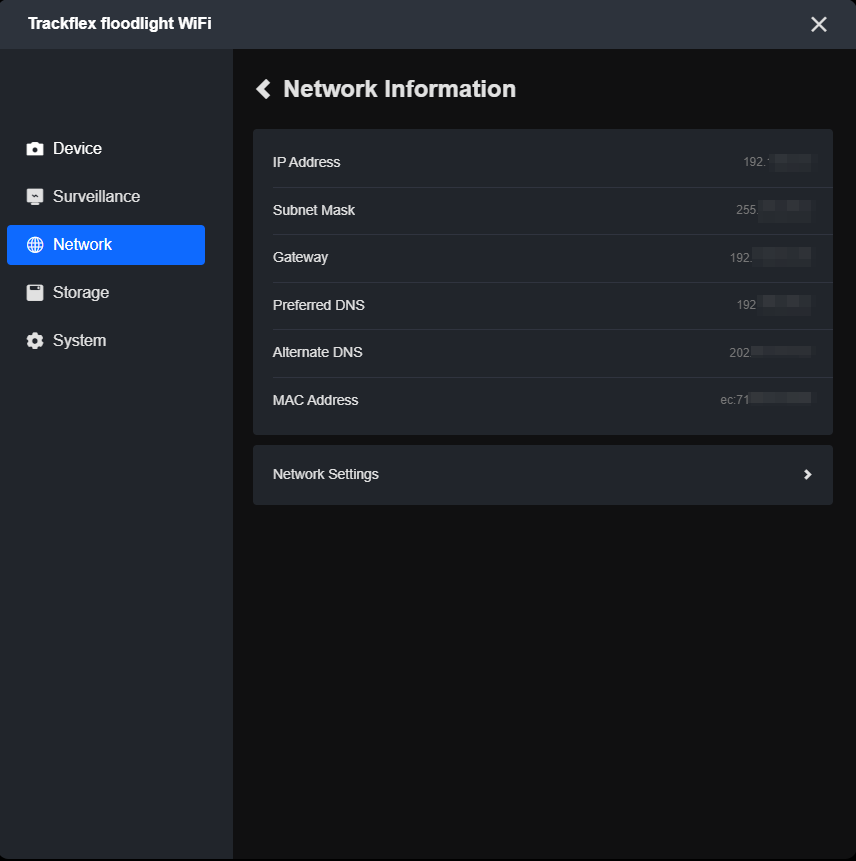Image resolution: width=856 pixels, height=861 pixels.
Task: Go back using the arrow beside Network Information
Action: (264, 89)
